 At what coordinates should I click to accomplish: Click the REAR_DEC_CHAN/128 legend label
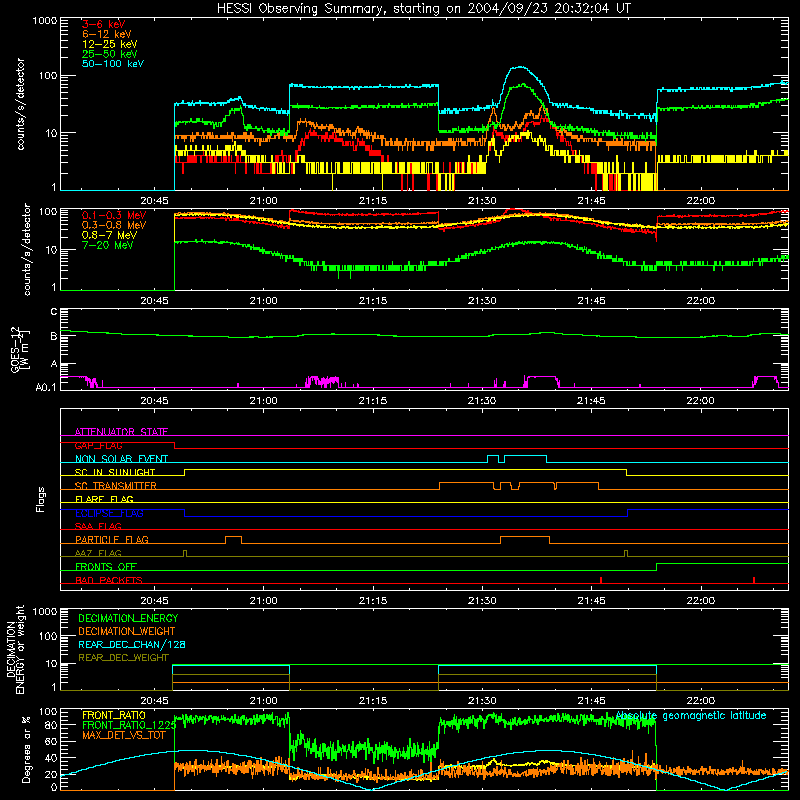132,644
